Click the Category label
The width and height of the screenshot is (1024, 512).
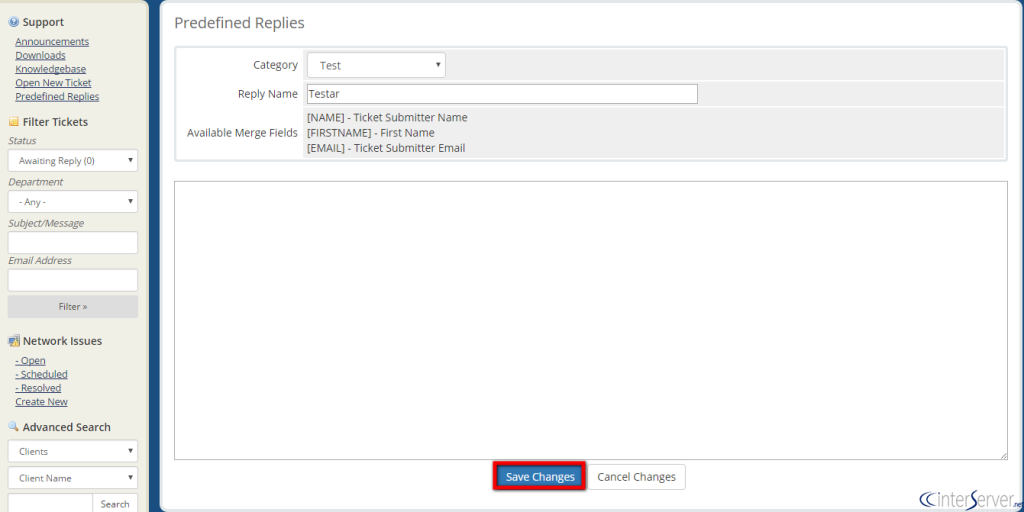pyautogui.click(x=276, y=65)
